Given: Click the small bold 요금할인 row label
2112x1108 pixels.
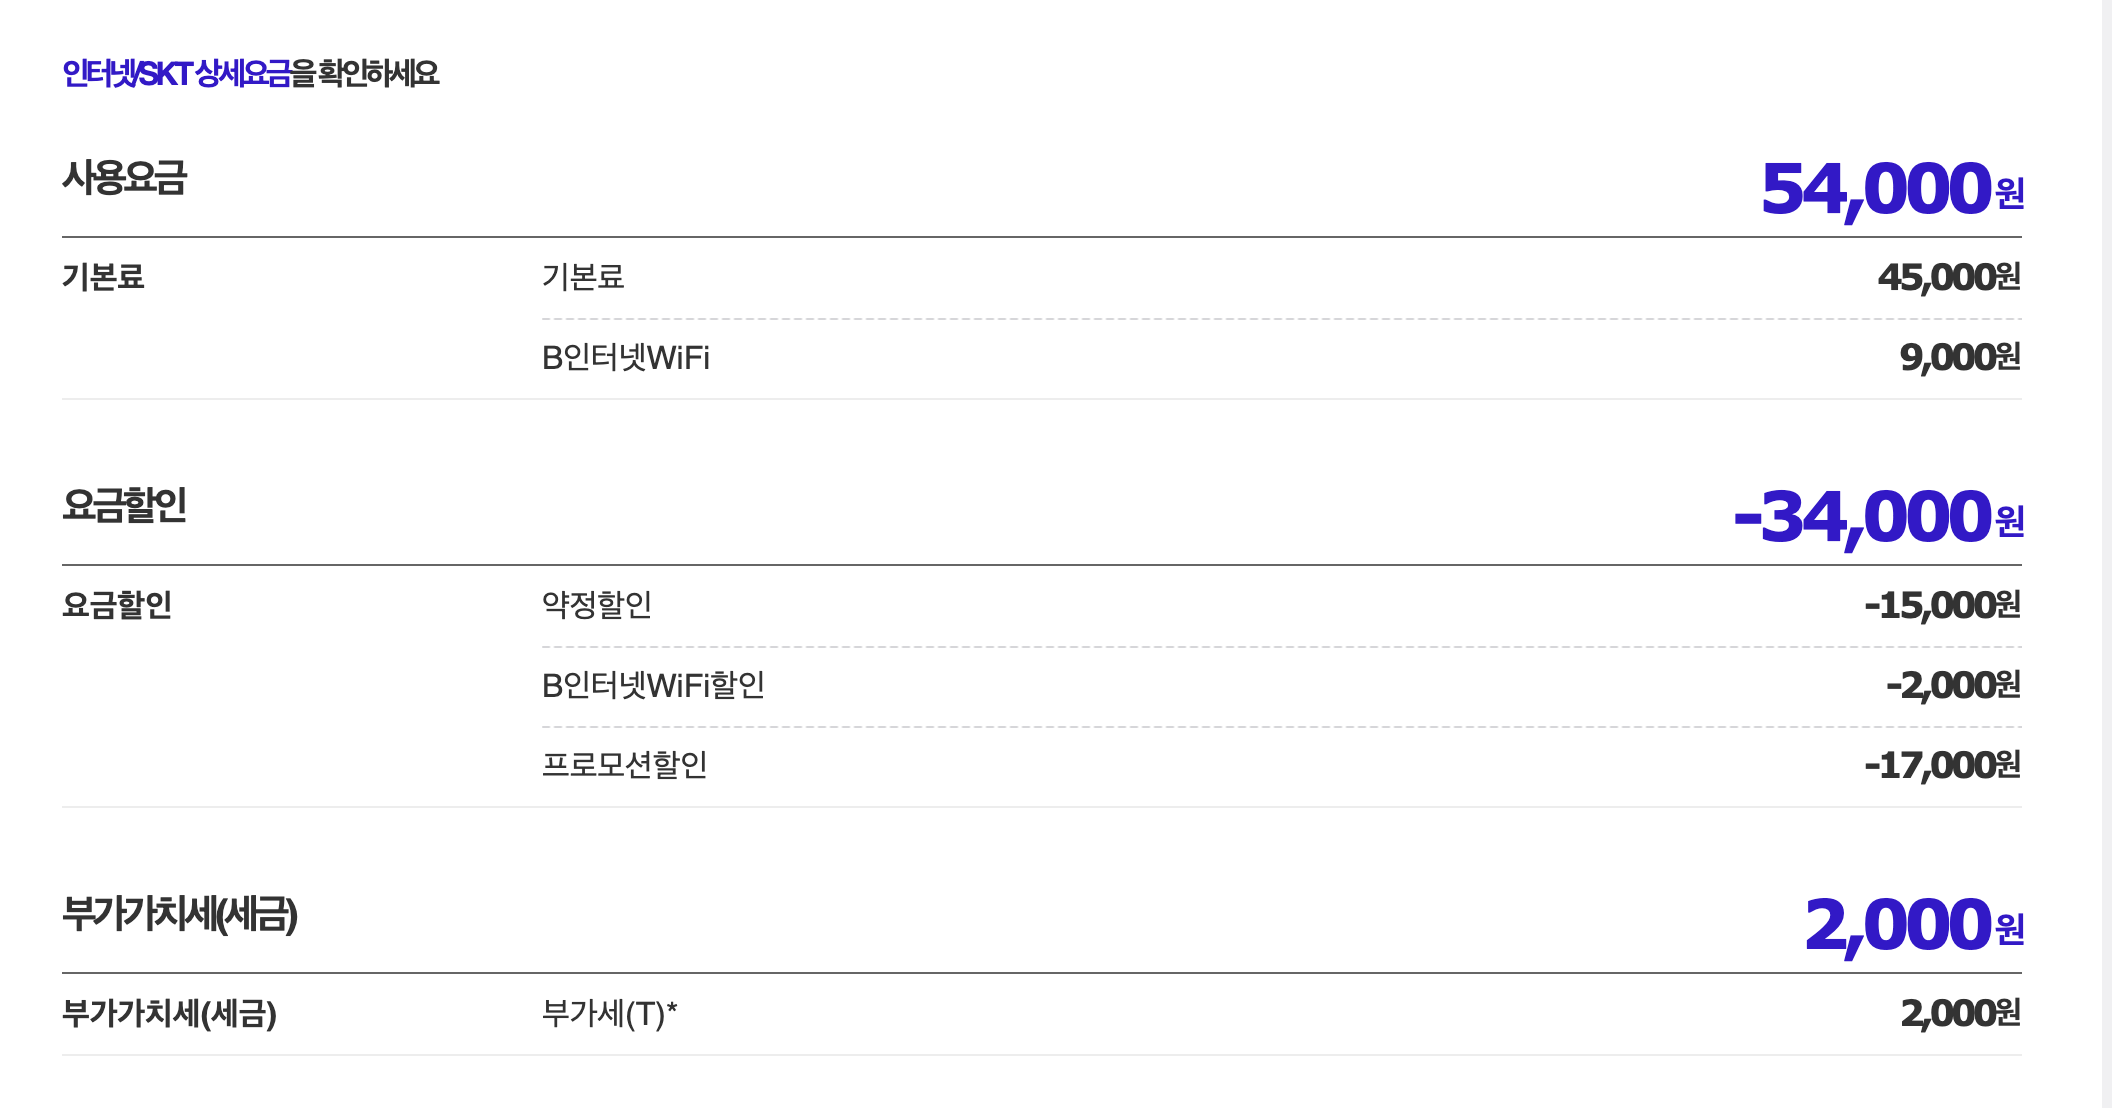Looking at the screenshot, I should click(117, 605).
